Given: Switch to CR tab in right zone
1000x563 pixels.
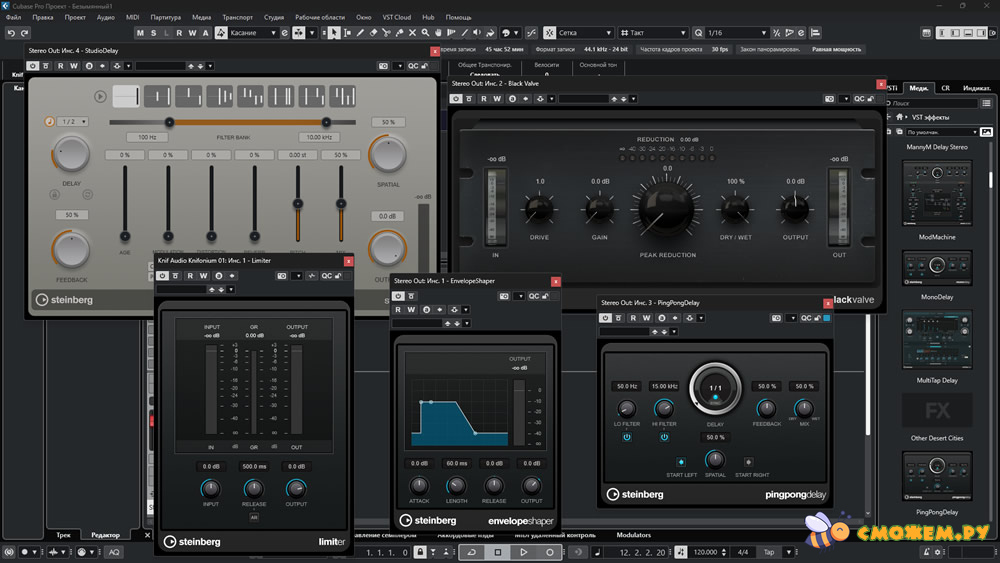Looking at the screenshot, I should pyautogui.click(x=945, y=88).
